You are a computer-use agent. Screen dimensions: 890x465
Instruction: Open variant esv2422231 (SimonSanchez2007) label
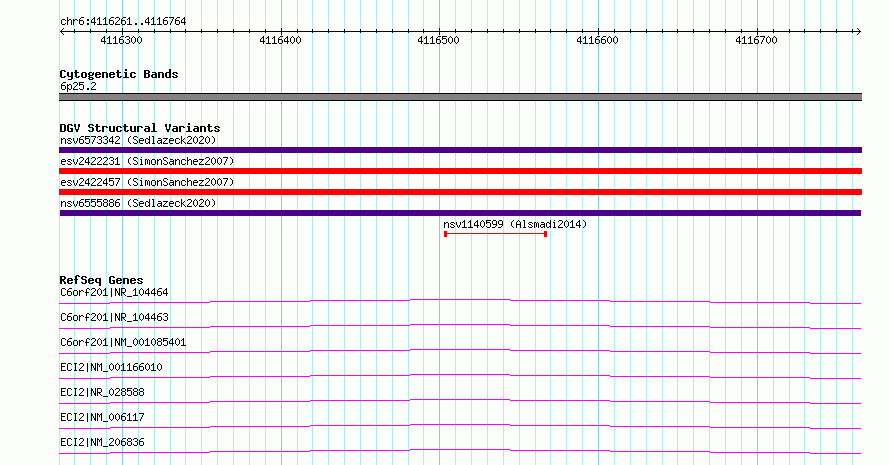pos(147,161)
